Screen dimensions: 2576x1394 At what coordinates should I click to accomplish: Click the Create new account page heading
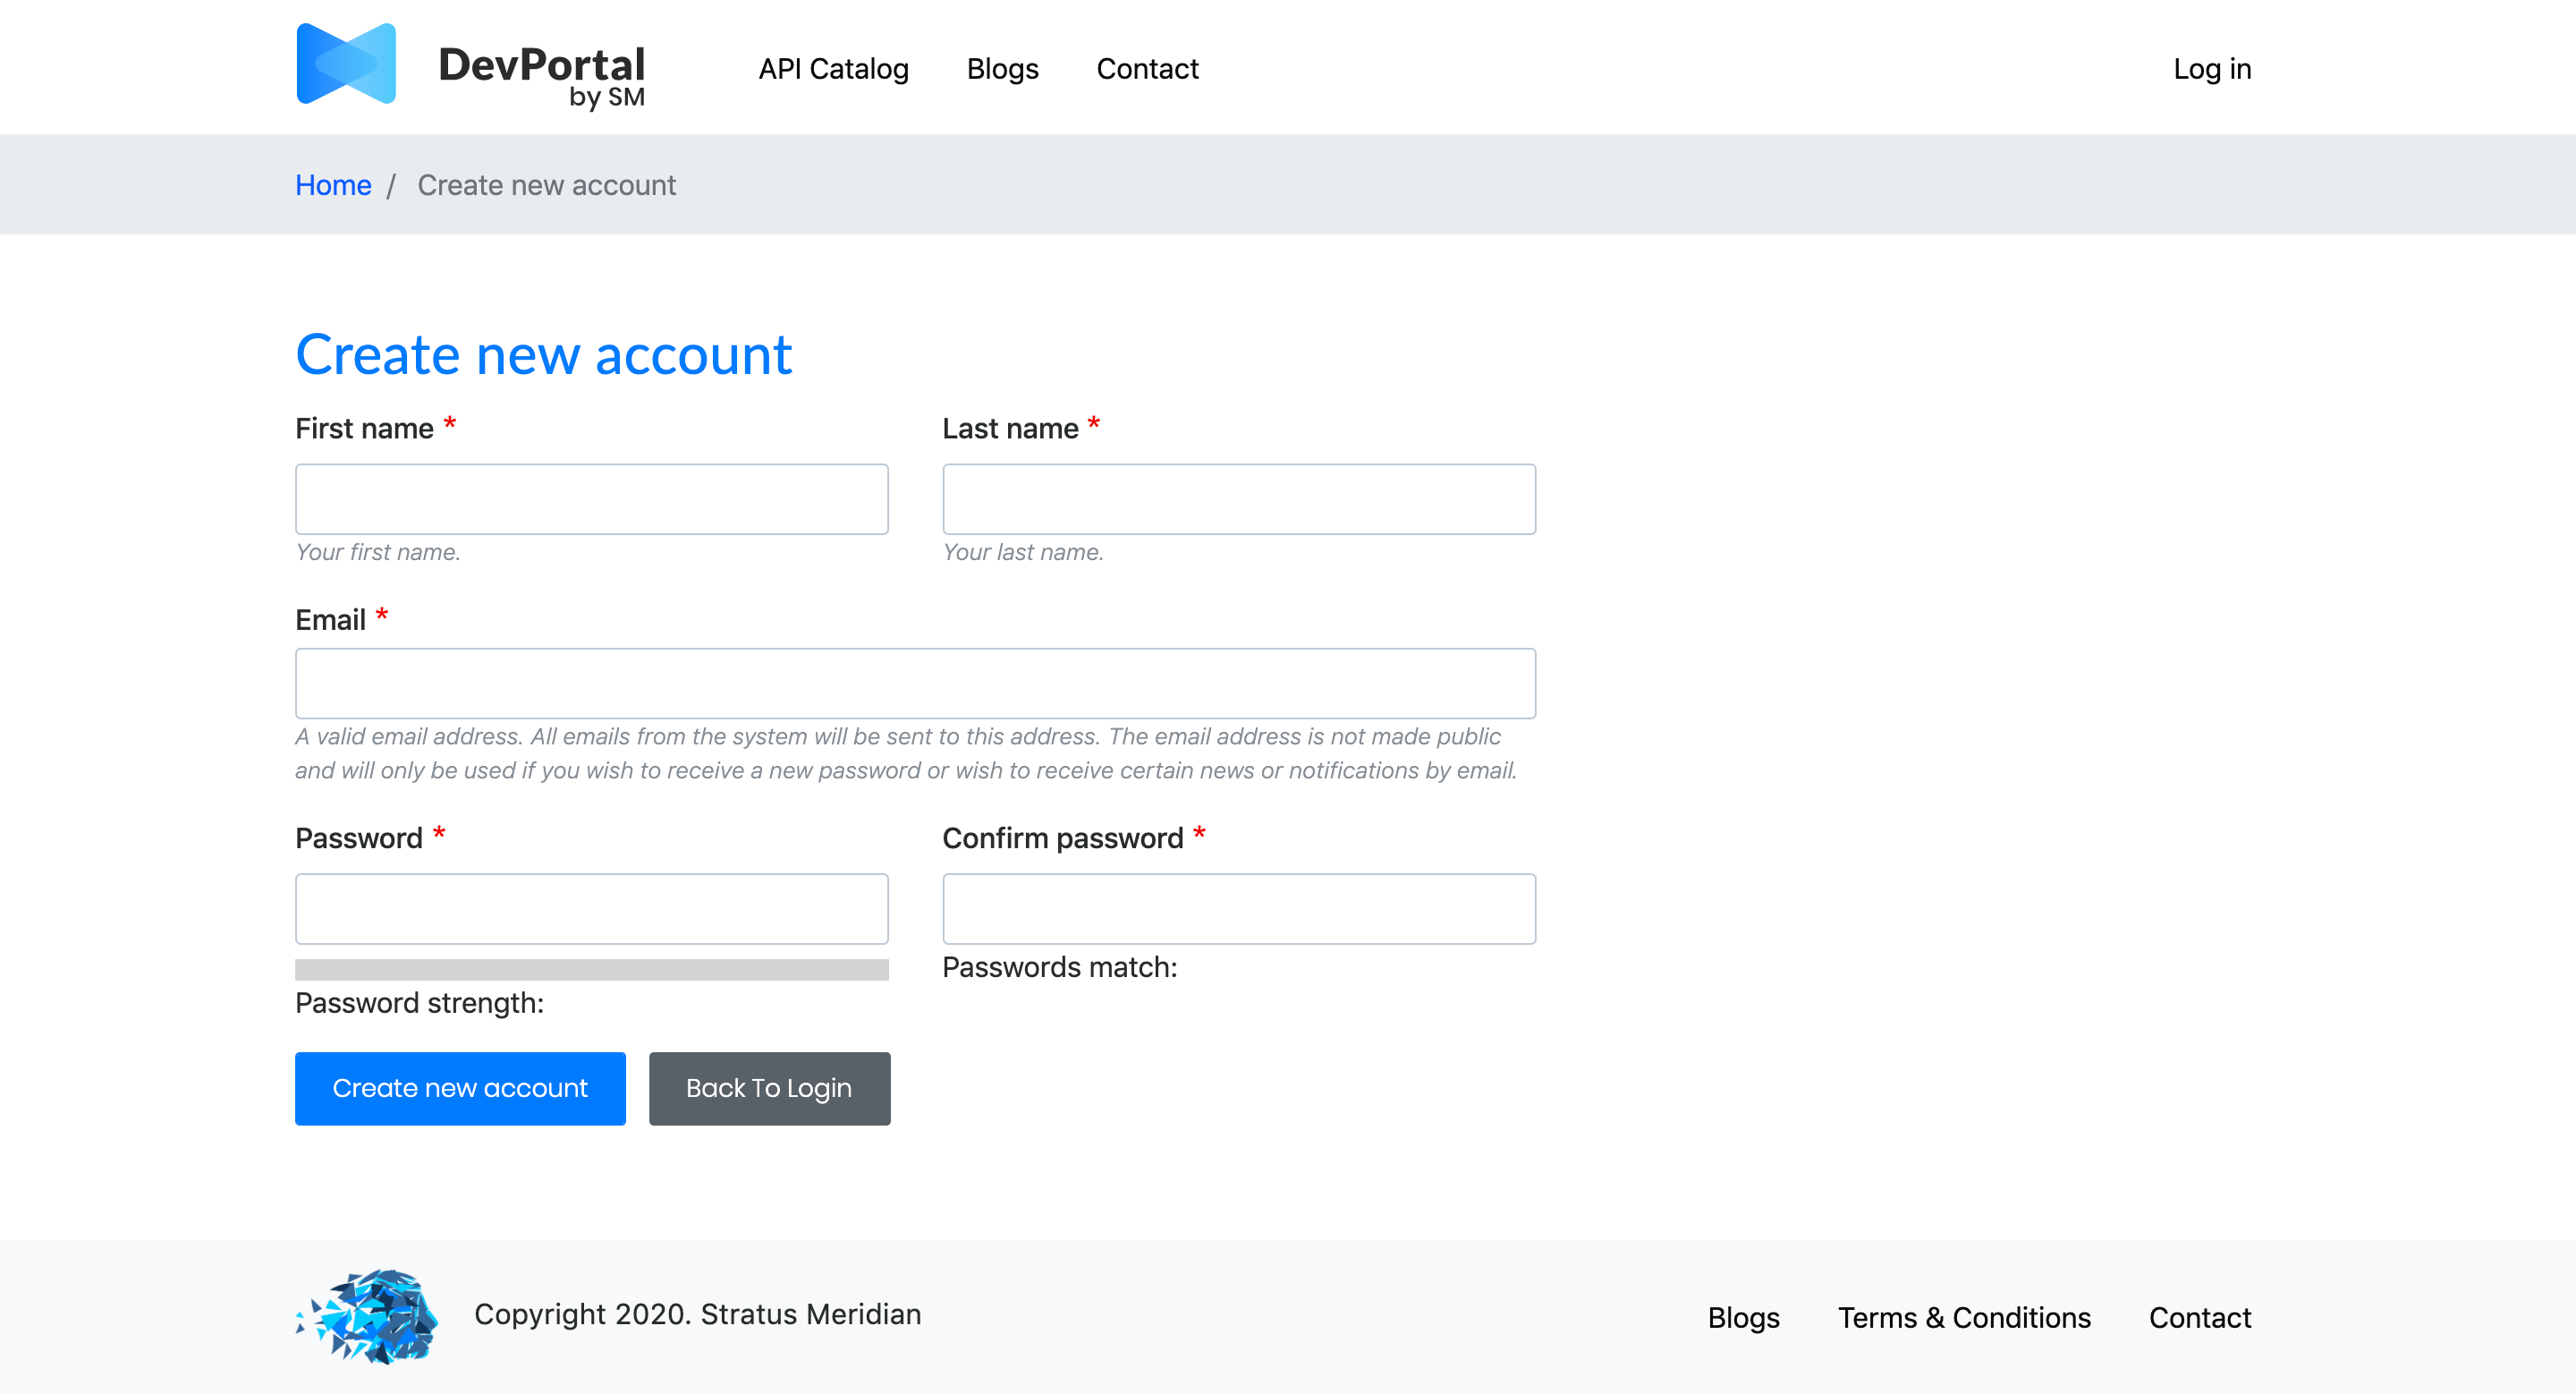(544, 354)
